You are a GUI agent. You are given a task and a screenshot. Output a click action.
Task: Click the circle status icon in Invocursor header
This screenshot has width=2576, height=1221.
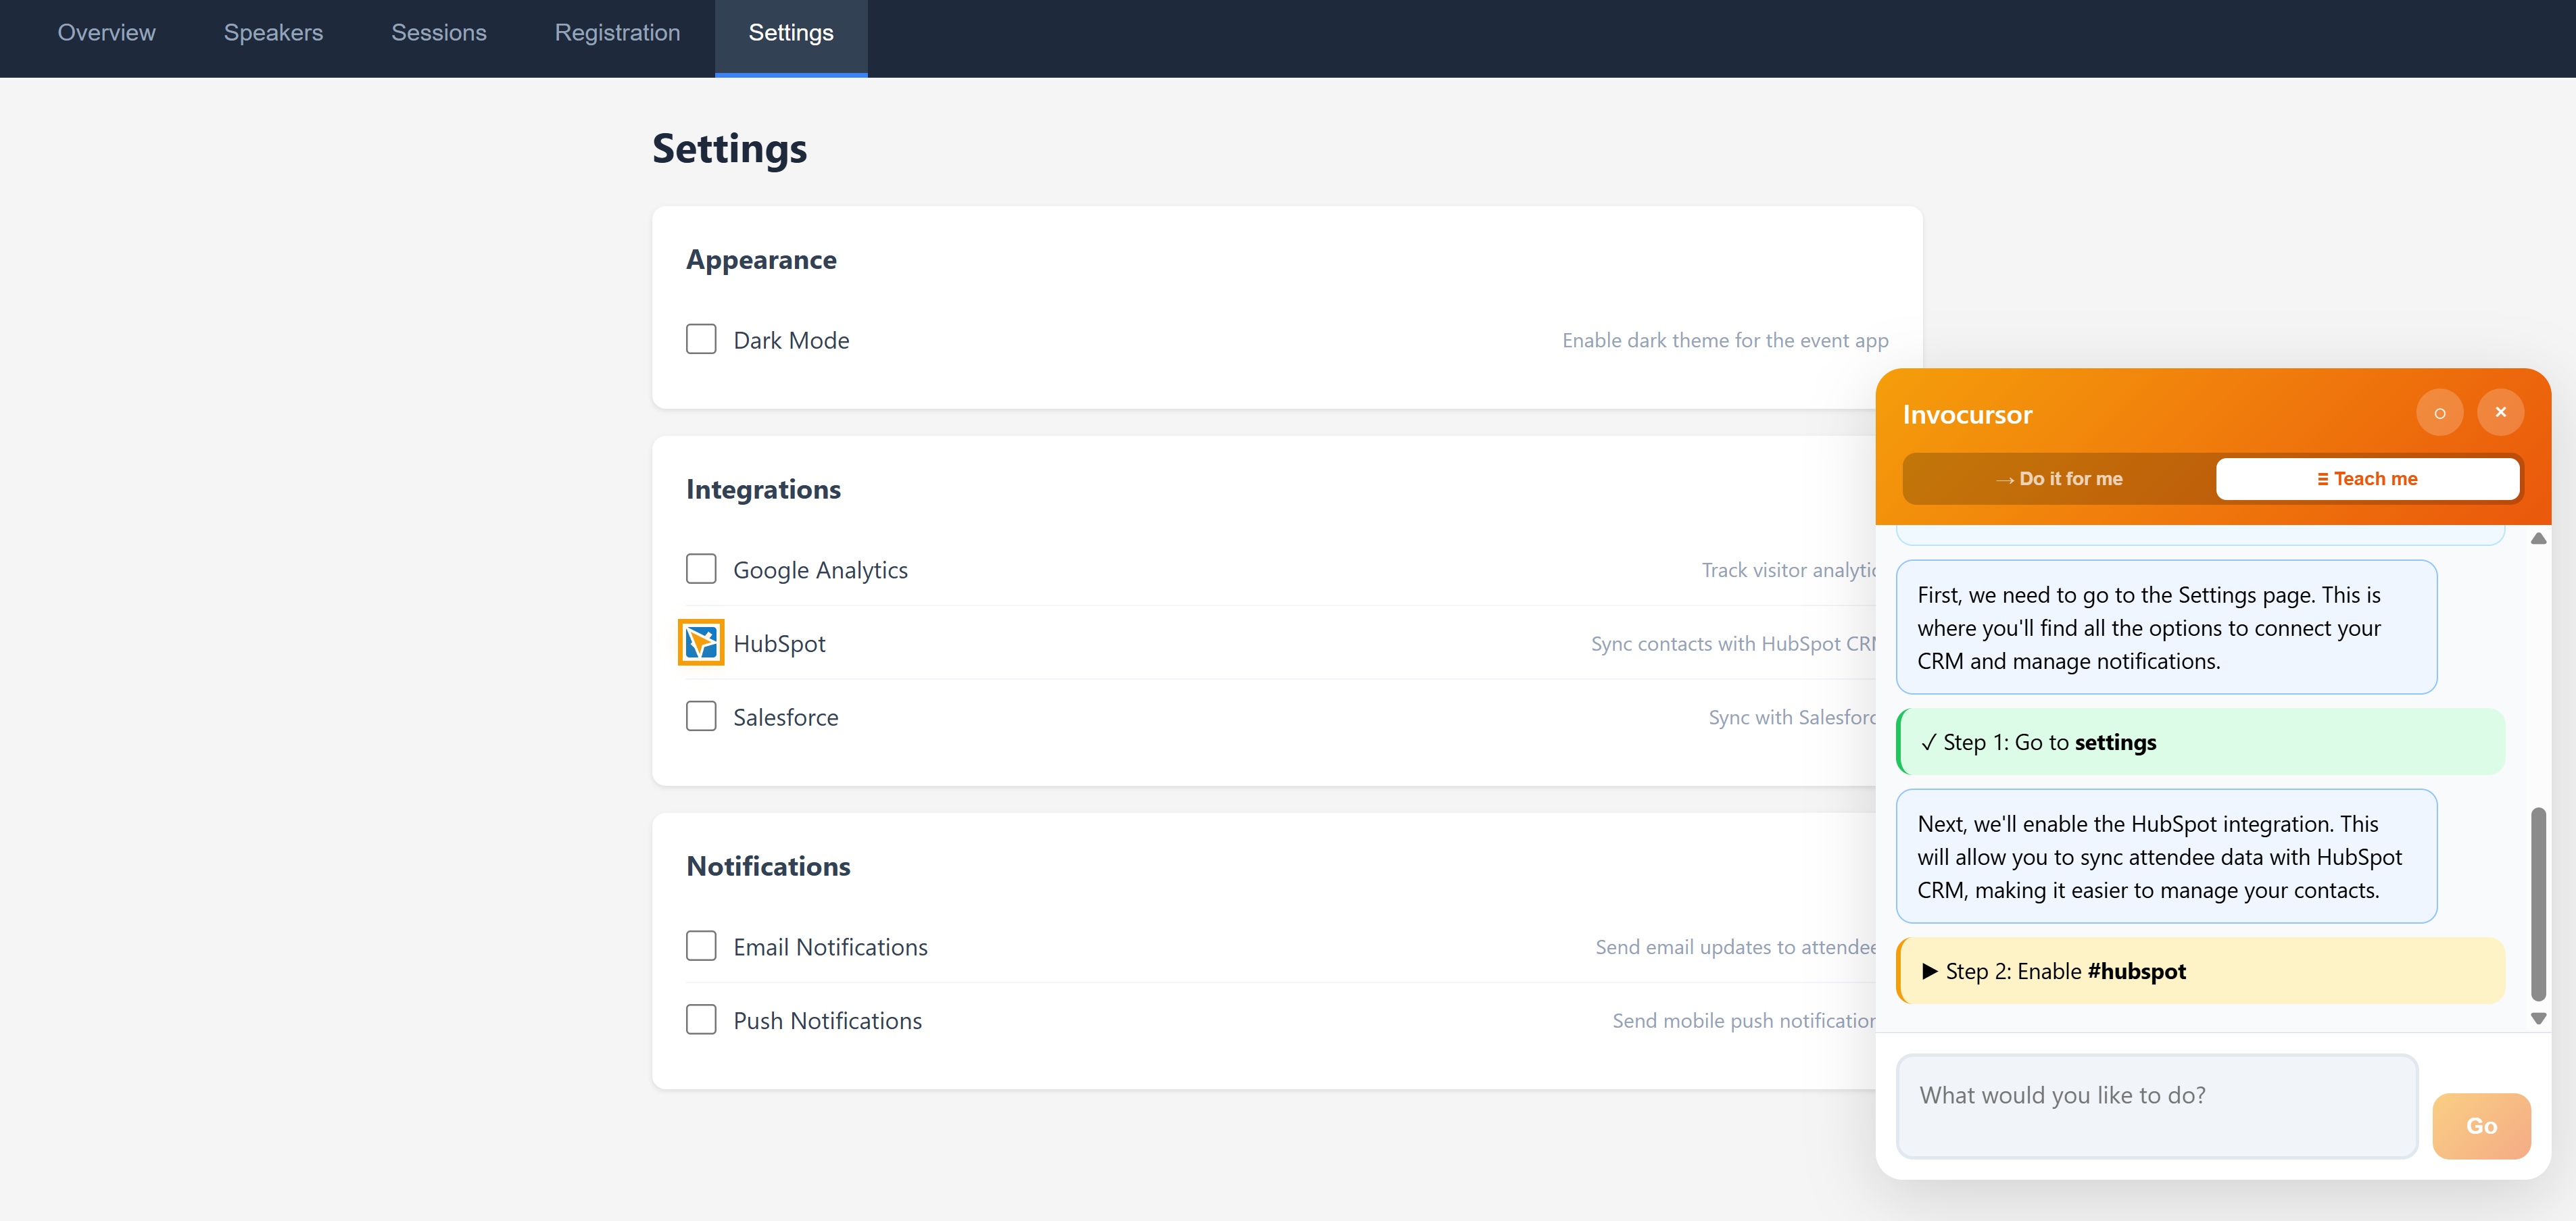tap(2440, 411)
